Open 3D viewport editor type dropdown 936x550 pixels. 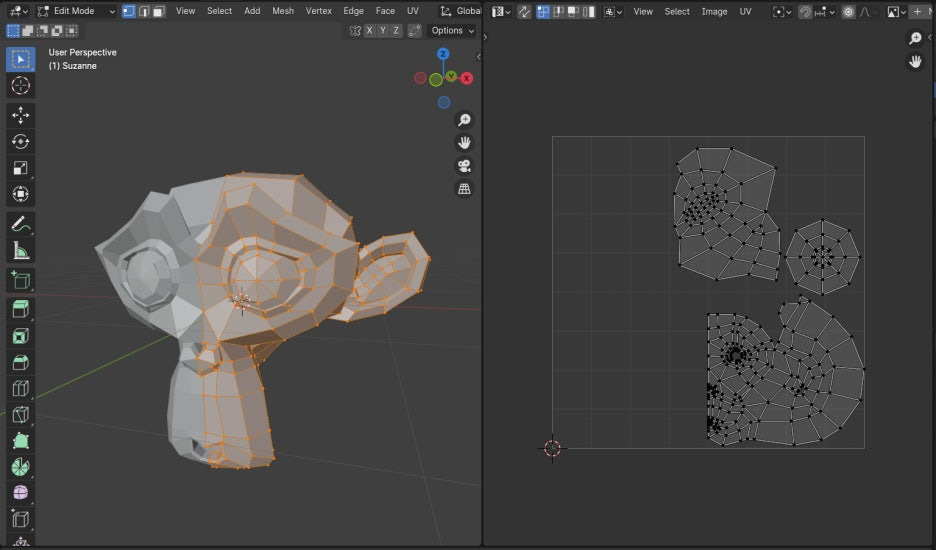[19, 11]
